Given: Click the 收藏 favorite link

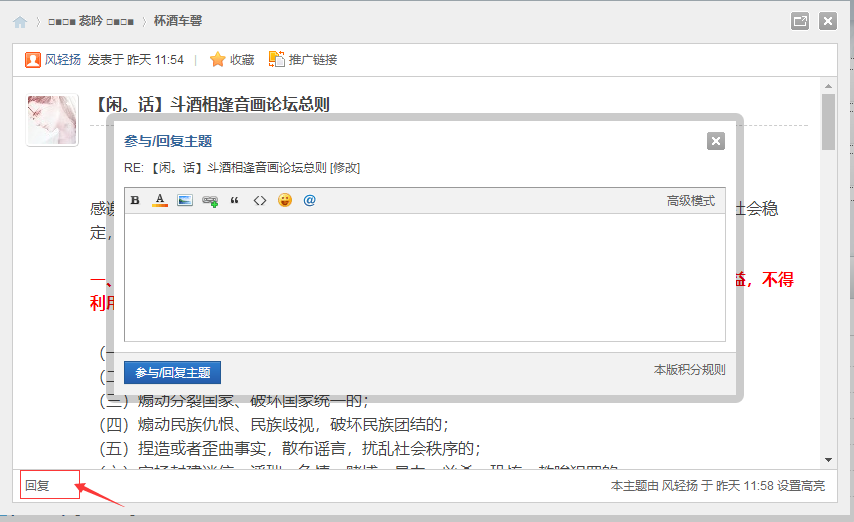Looking at the screenshot, I should pos(242,59).
